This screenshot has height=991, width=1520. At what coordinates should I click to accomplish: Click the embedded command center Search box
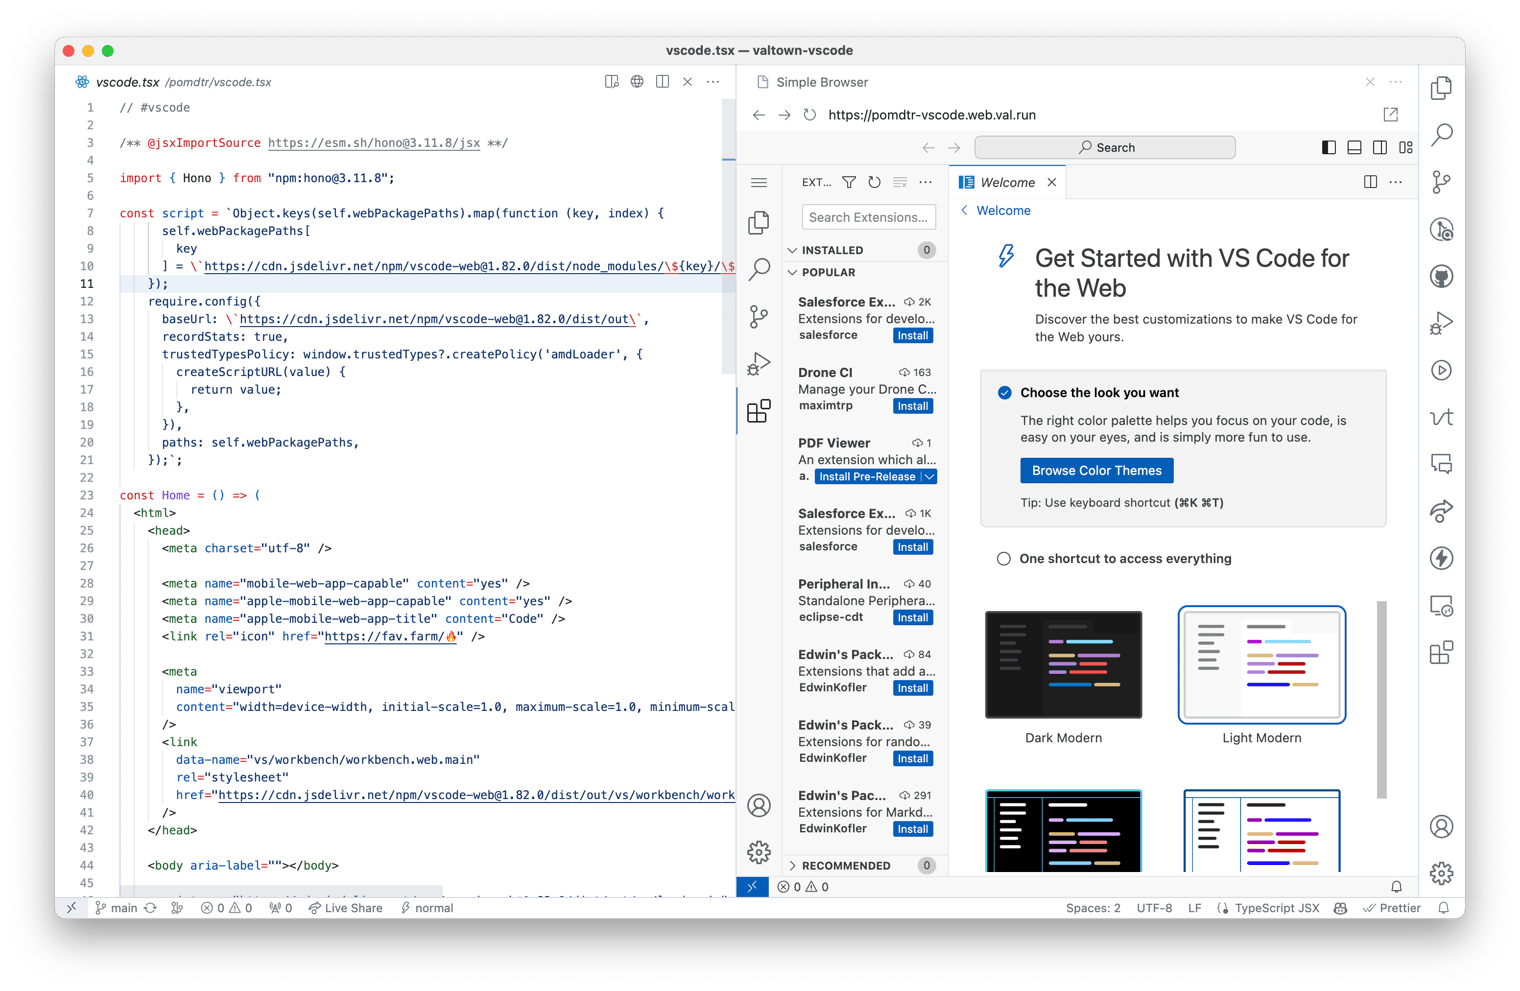click(x=1105, y=148)
